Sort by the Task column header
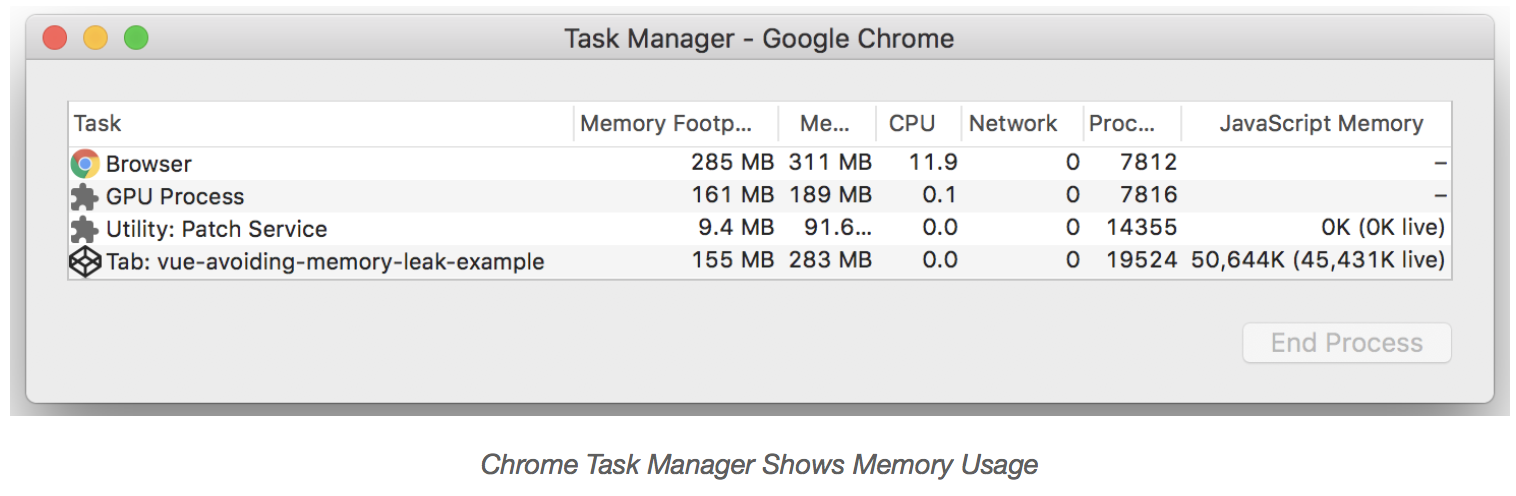The width and height of the screenshot is (1516, 496). click(97, 124)
